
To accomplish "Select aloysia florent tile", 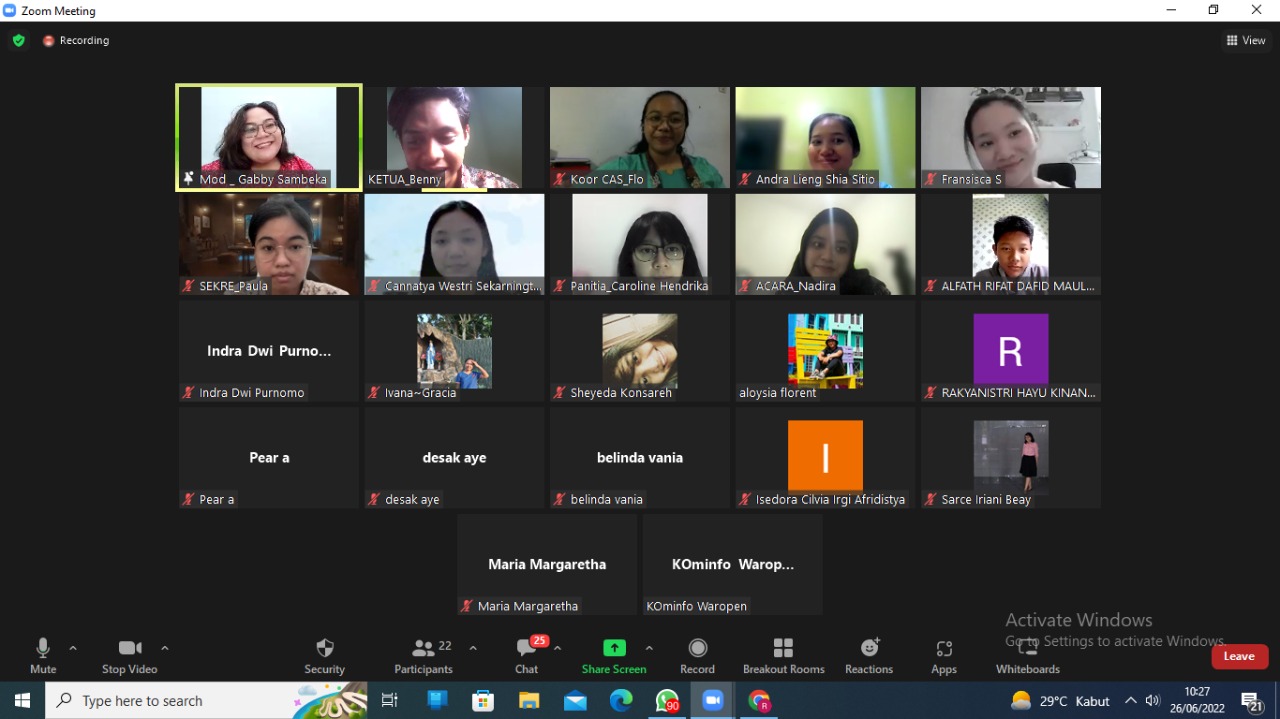I will click(x=825, y=351).
